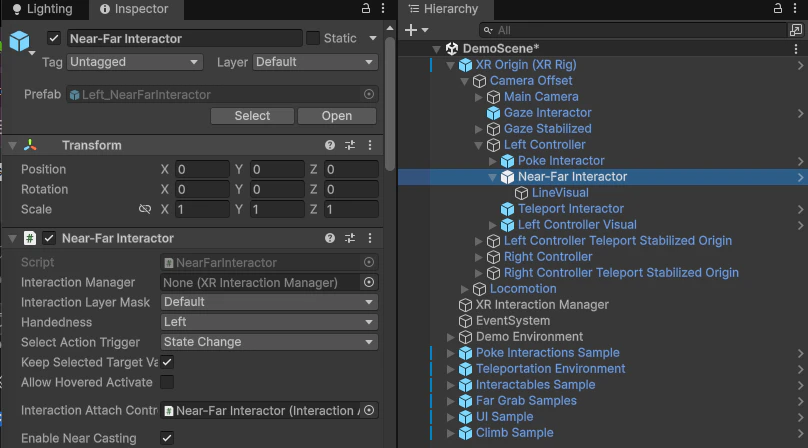Image resolution: width=808 pixels, height=448 pixels.
Task: Open the Inspector panel options menu
Action: pos(383,8)
